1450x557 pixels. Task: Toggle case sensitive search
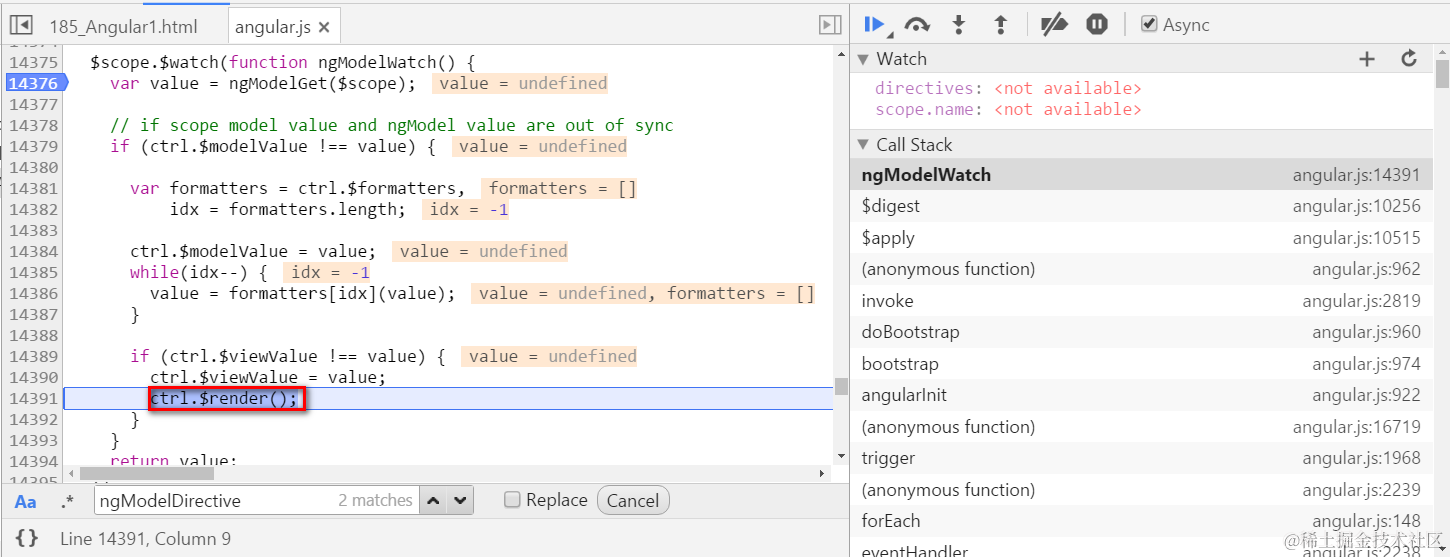pyautogui.click(x=26, y=501)
